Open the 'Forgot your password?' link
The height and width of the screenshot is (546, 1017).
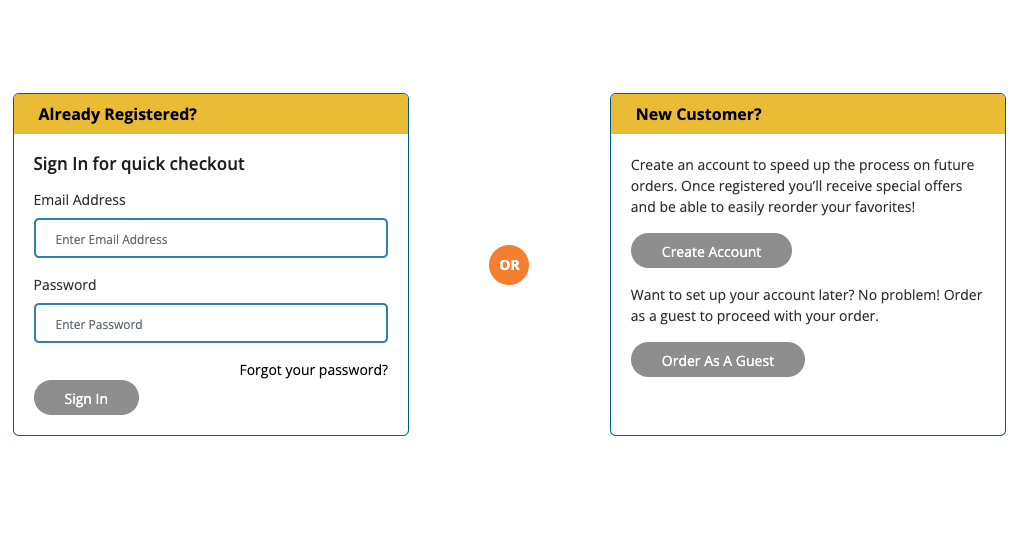tap(313, 370)
